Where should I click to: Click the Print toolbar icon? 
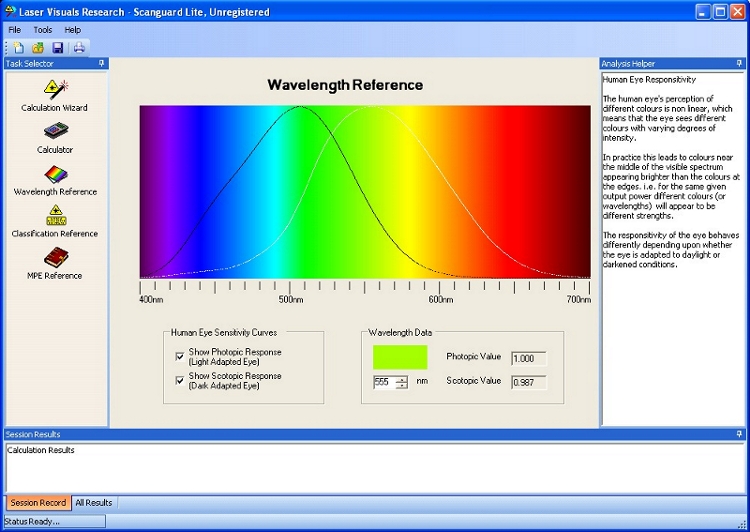[x=79, y=47]
